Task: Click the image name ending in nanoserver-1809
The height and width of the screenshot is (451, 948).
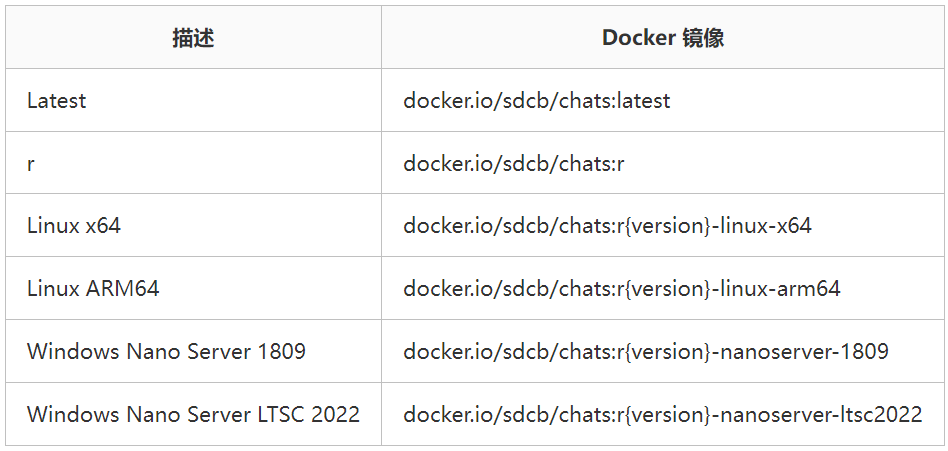Action: 645,352
